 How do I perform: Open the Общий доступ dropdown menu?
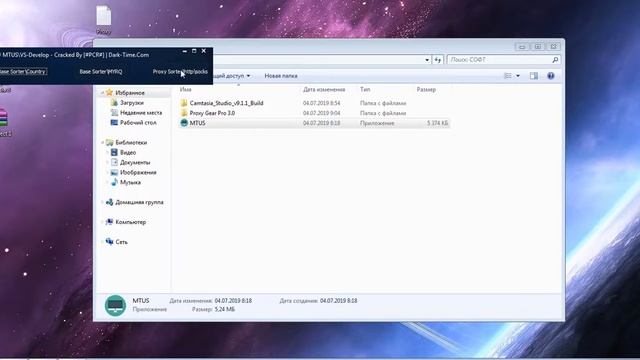tap(231, 76)
